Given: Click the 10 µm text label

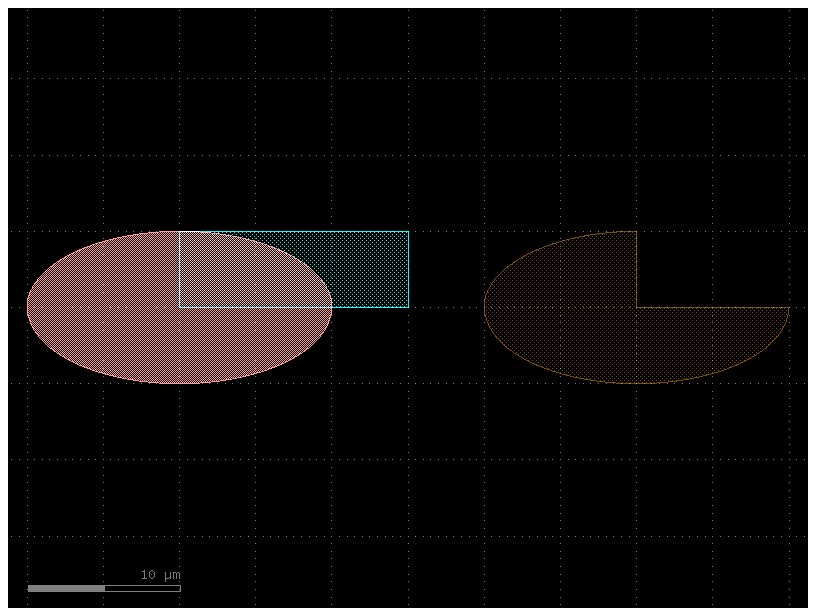Looking at the screenshot, I should 160,575.
